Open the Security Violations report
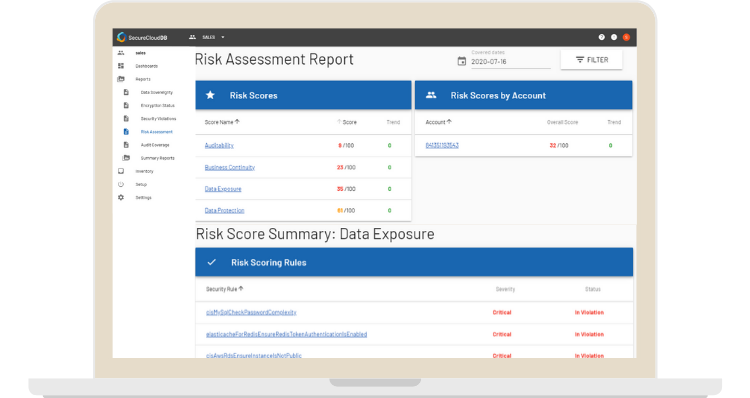750x398 pixels. 158,119
